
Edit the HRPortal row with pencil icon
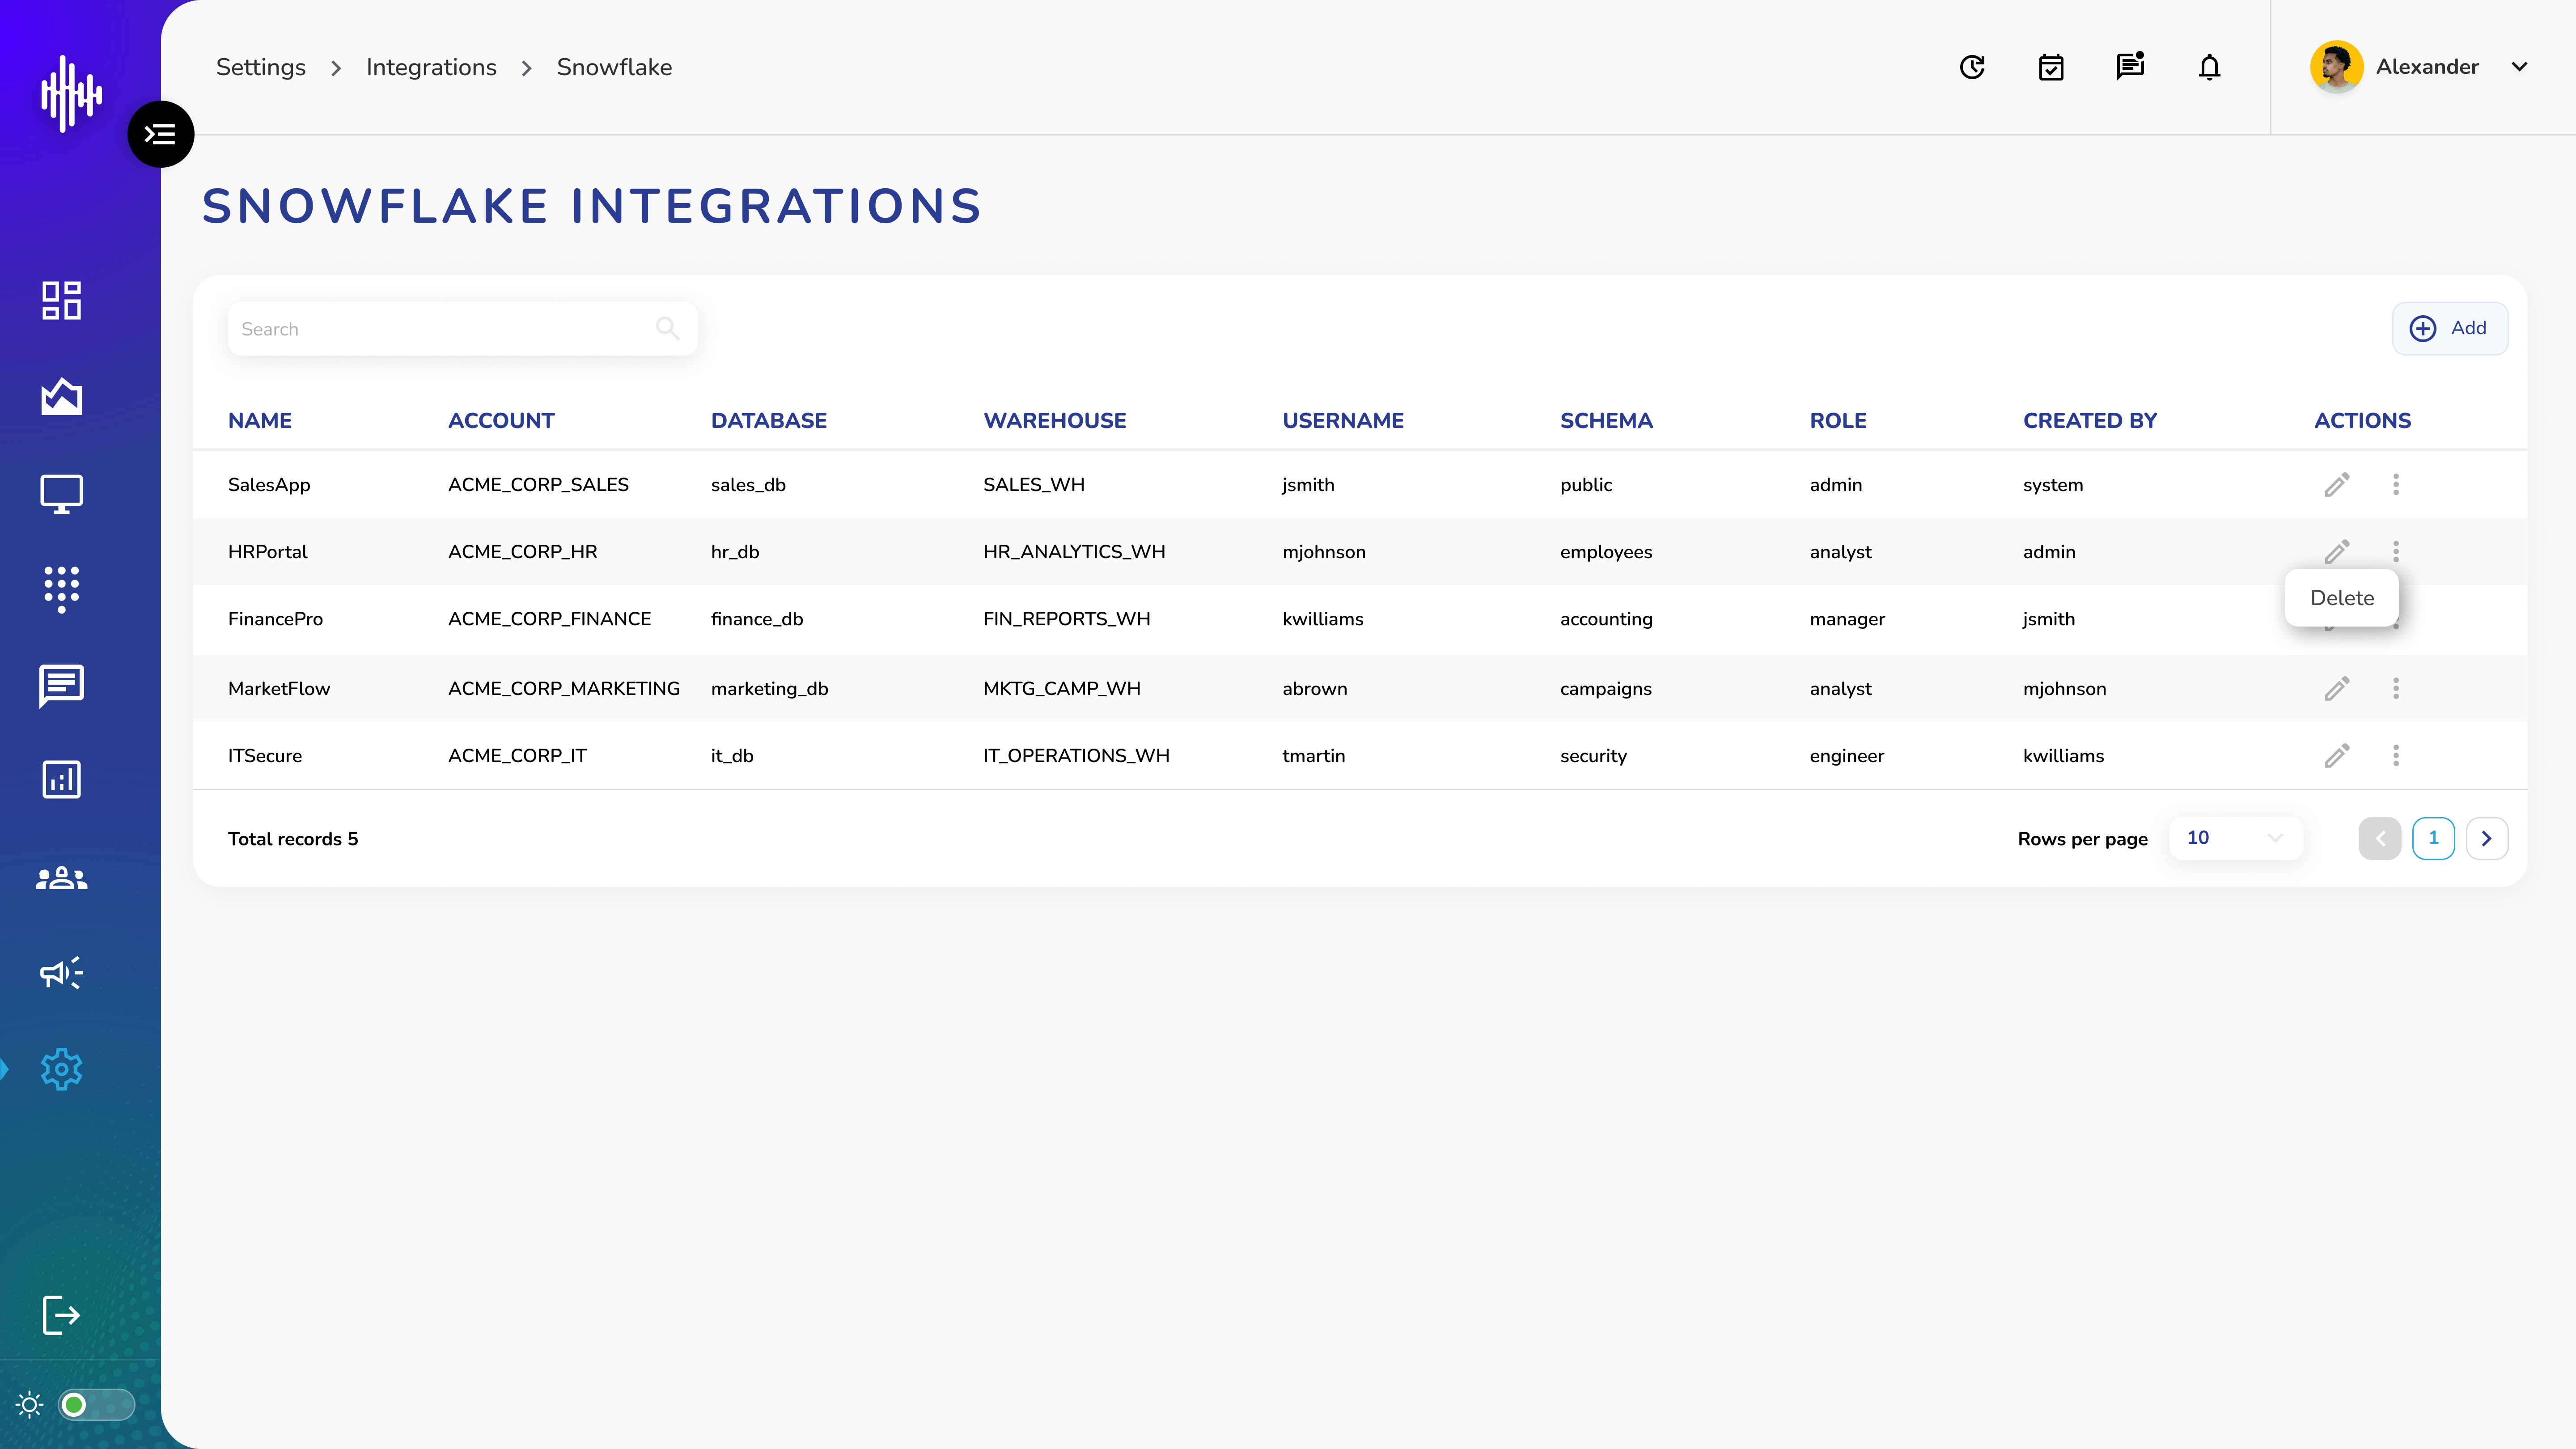pos(2337,551)
